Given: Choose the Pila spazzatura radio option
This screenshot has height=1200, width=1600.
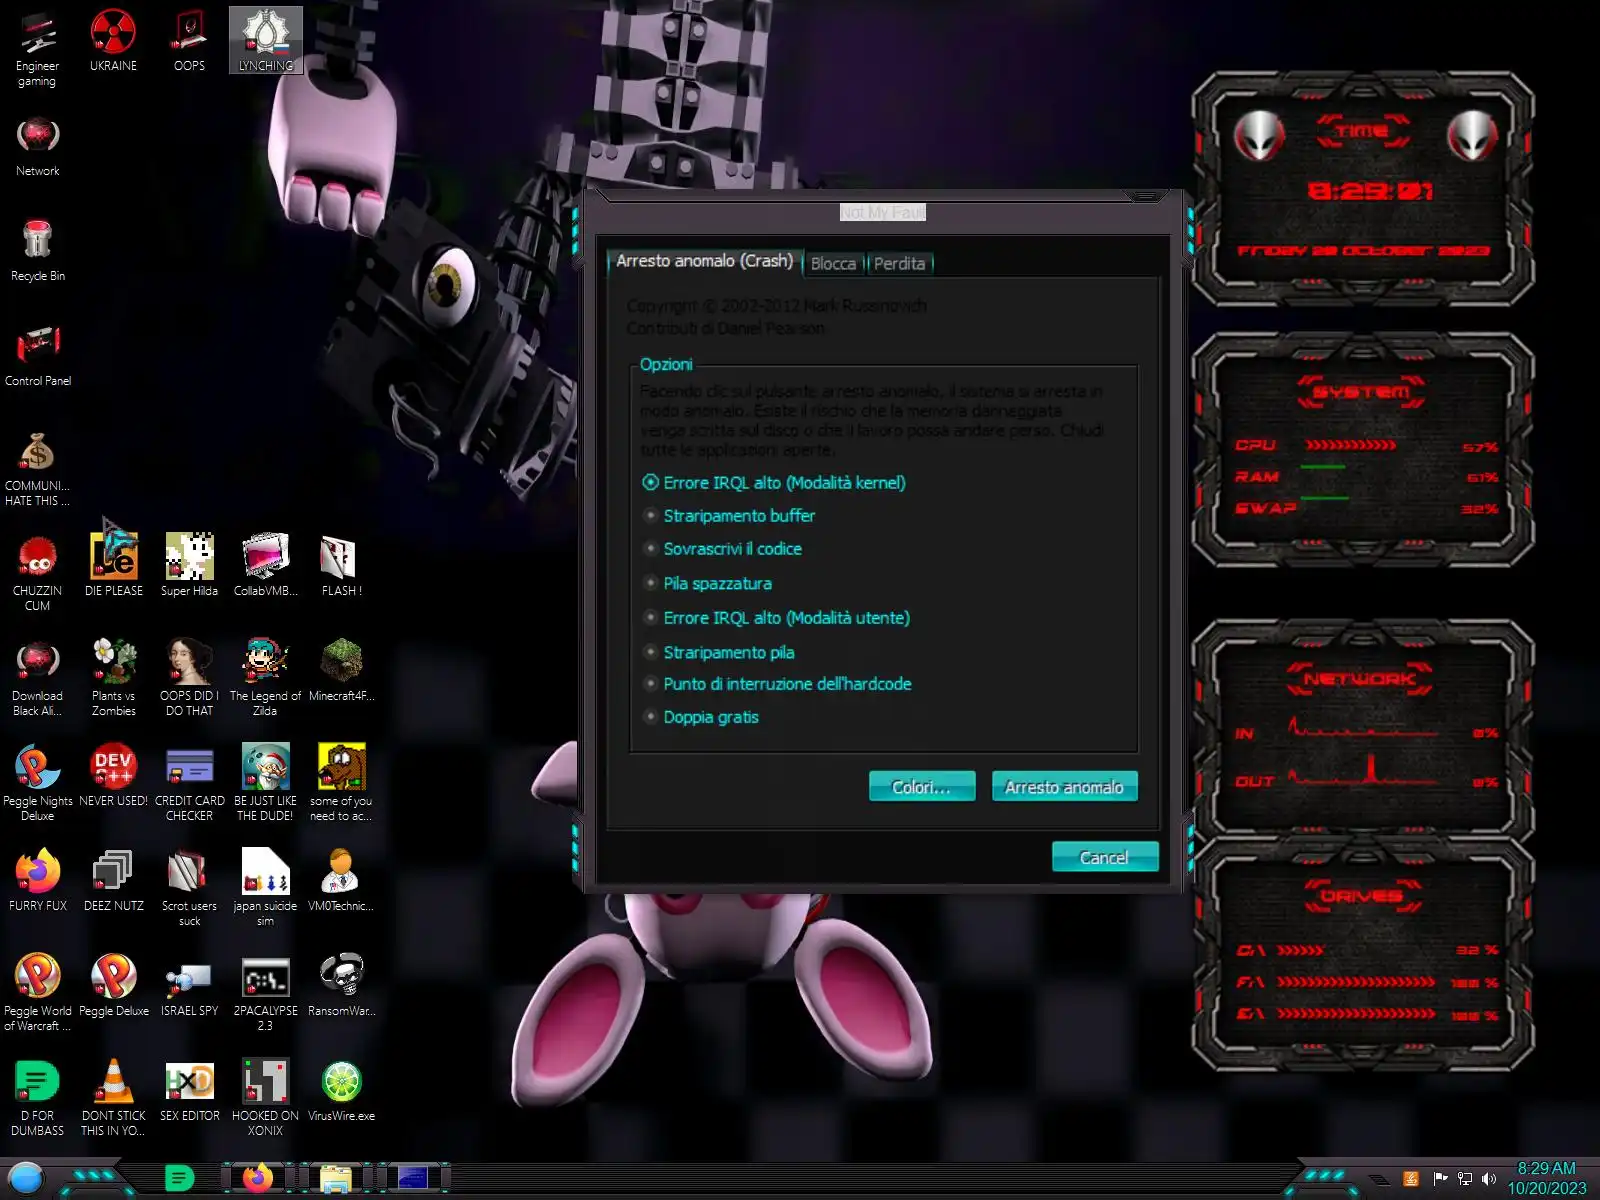Looking at the screenshot, I should click(707, 583).
